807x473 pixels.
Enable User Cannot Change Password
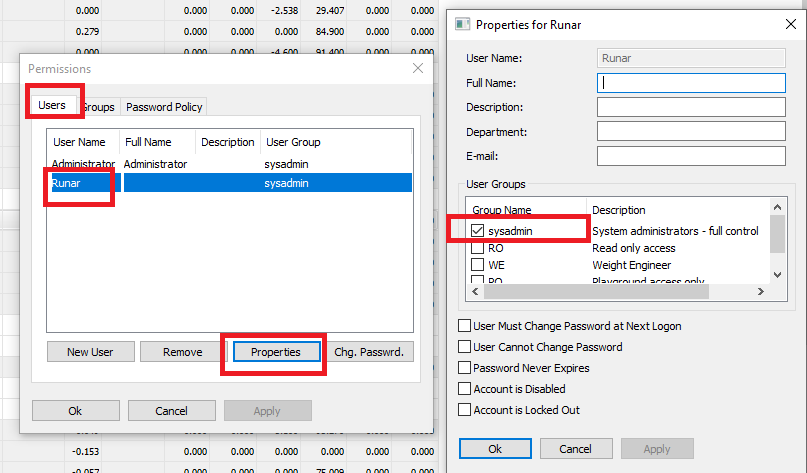click(x=464, y=347)
